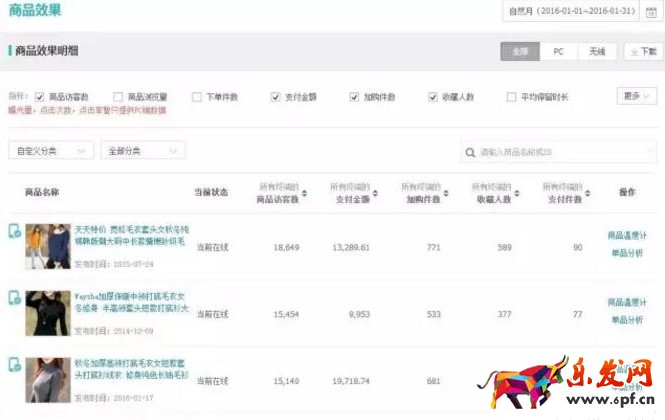Image resolution: width=665 pixels, height=420 pixels.
Task: Click the 下载 download button
Action: pos(641,51)
